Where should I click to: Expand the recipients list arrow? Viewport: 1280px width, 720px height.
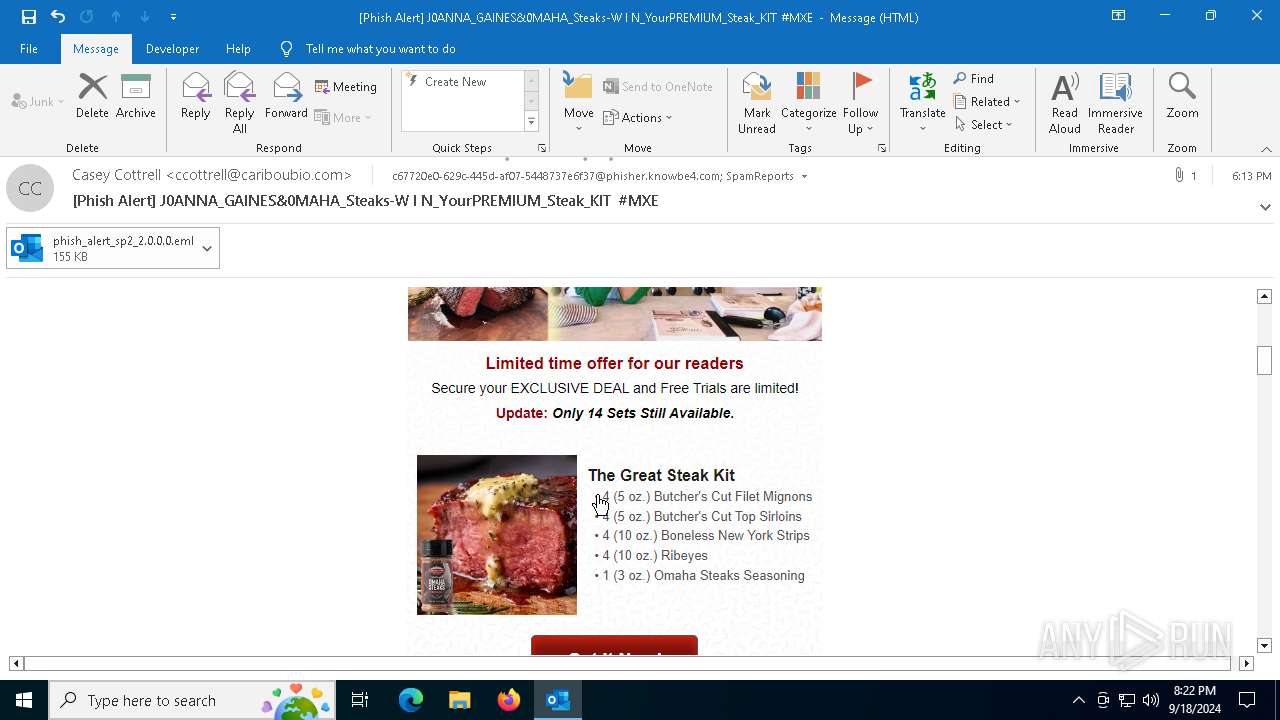point(804,177)
